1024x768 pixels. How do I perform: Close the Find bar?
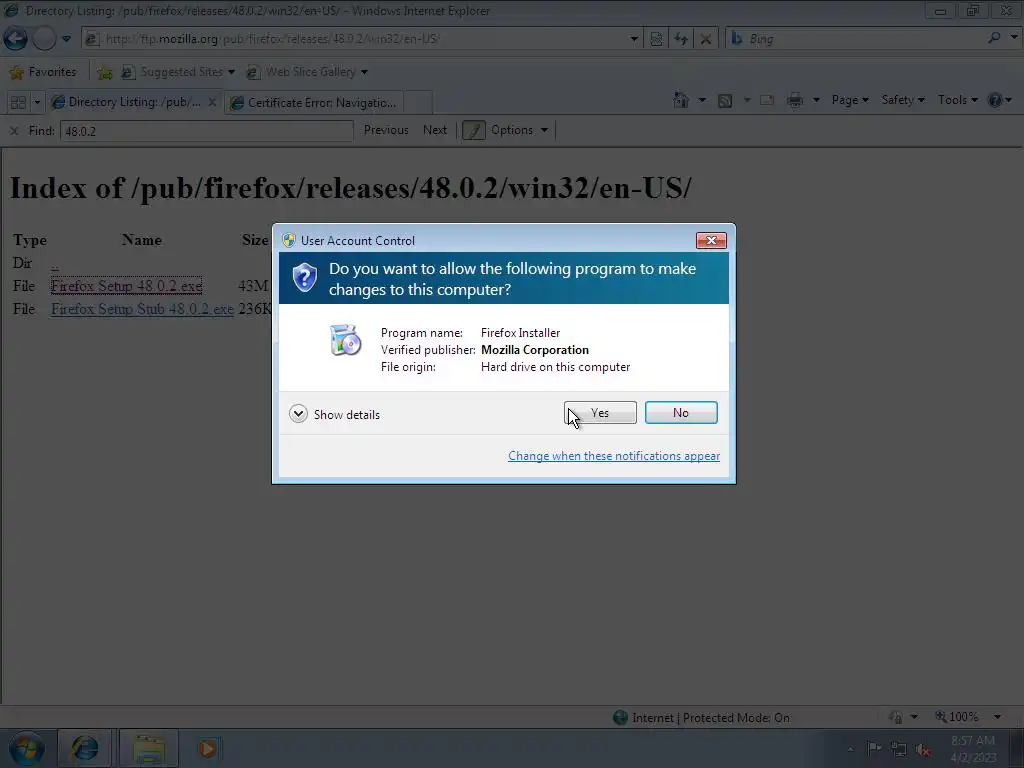click(14, 131)
